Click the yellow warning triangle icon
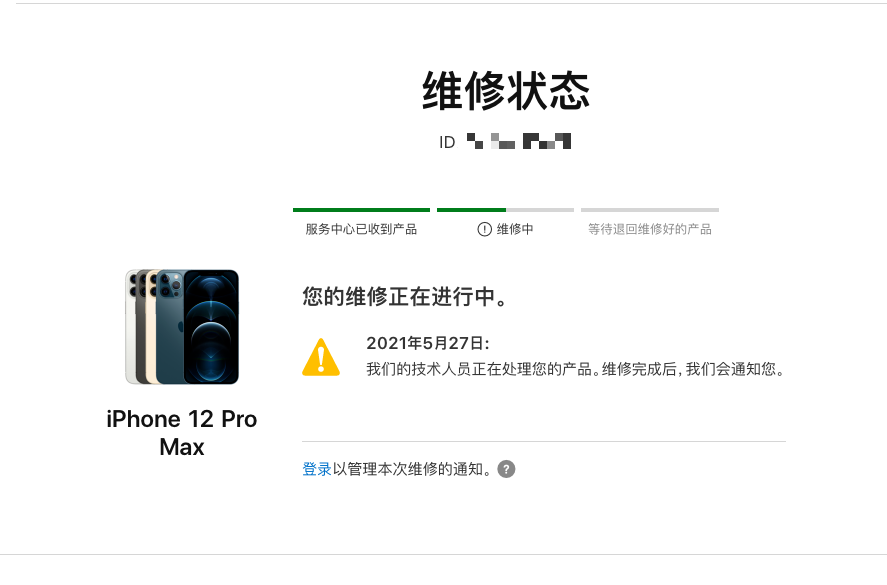The image size is (887, 585). [x=321, y=357]
